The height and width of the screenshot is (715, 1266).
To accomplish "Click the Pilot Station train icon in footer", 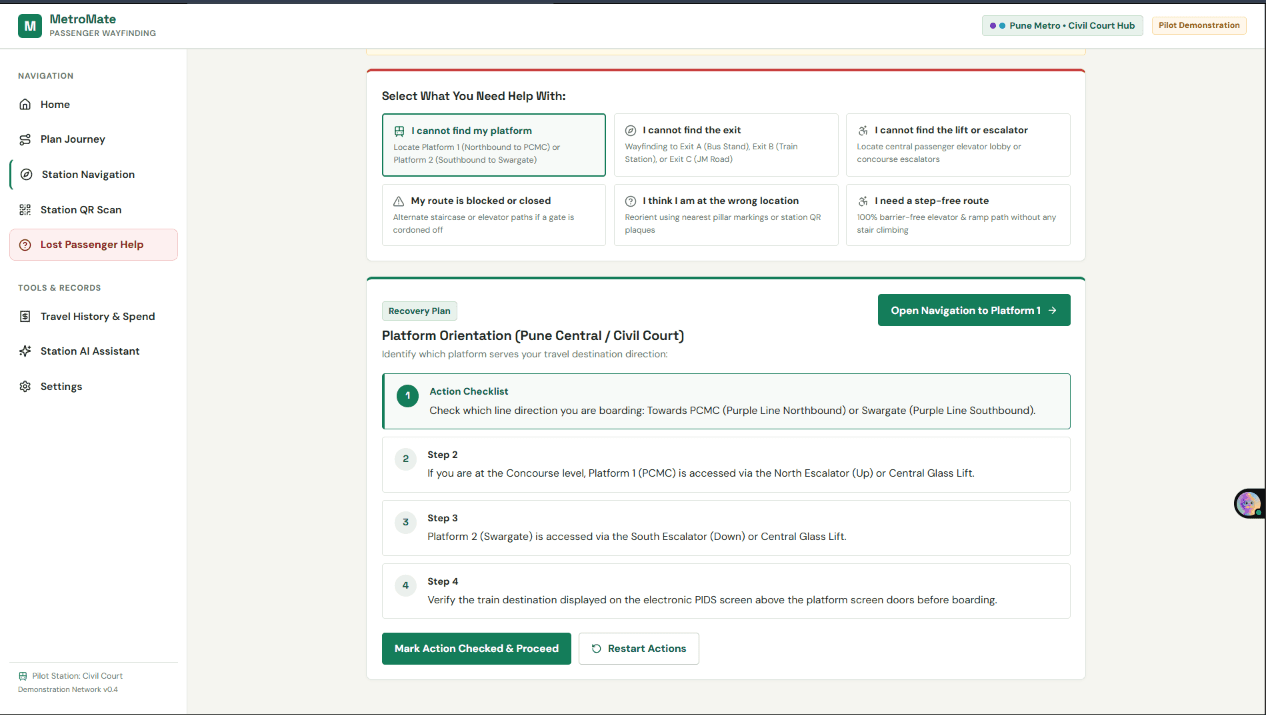I will pyautogui.click(x=23, y=676).
